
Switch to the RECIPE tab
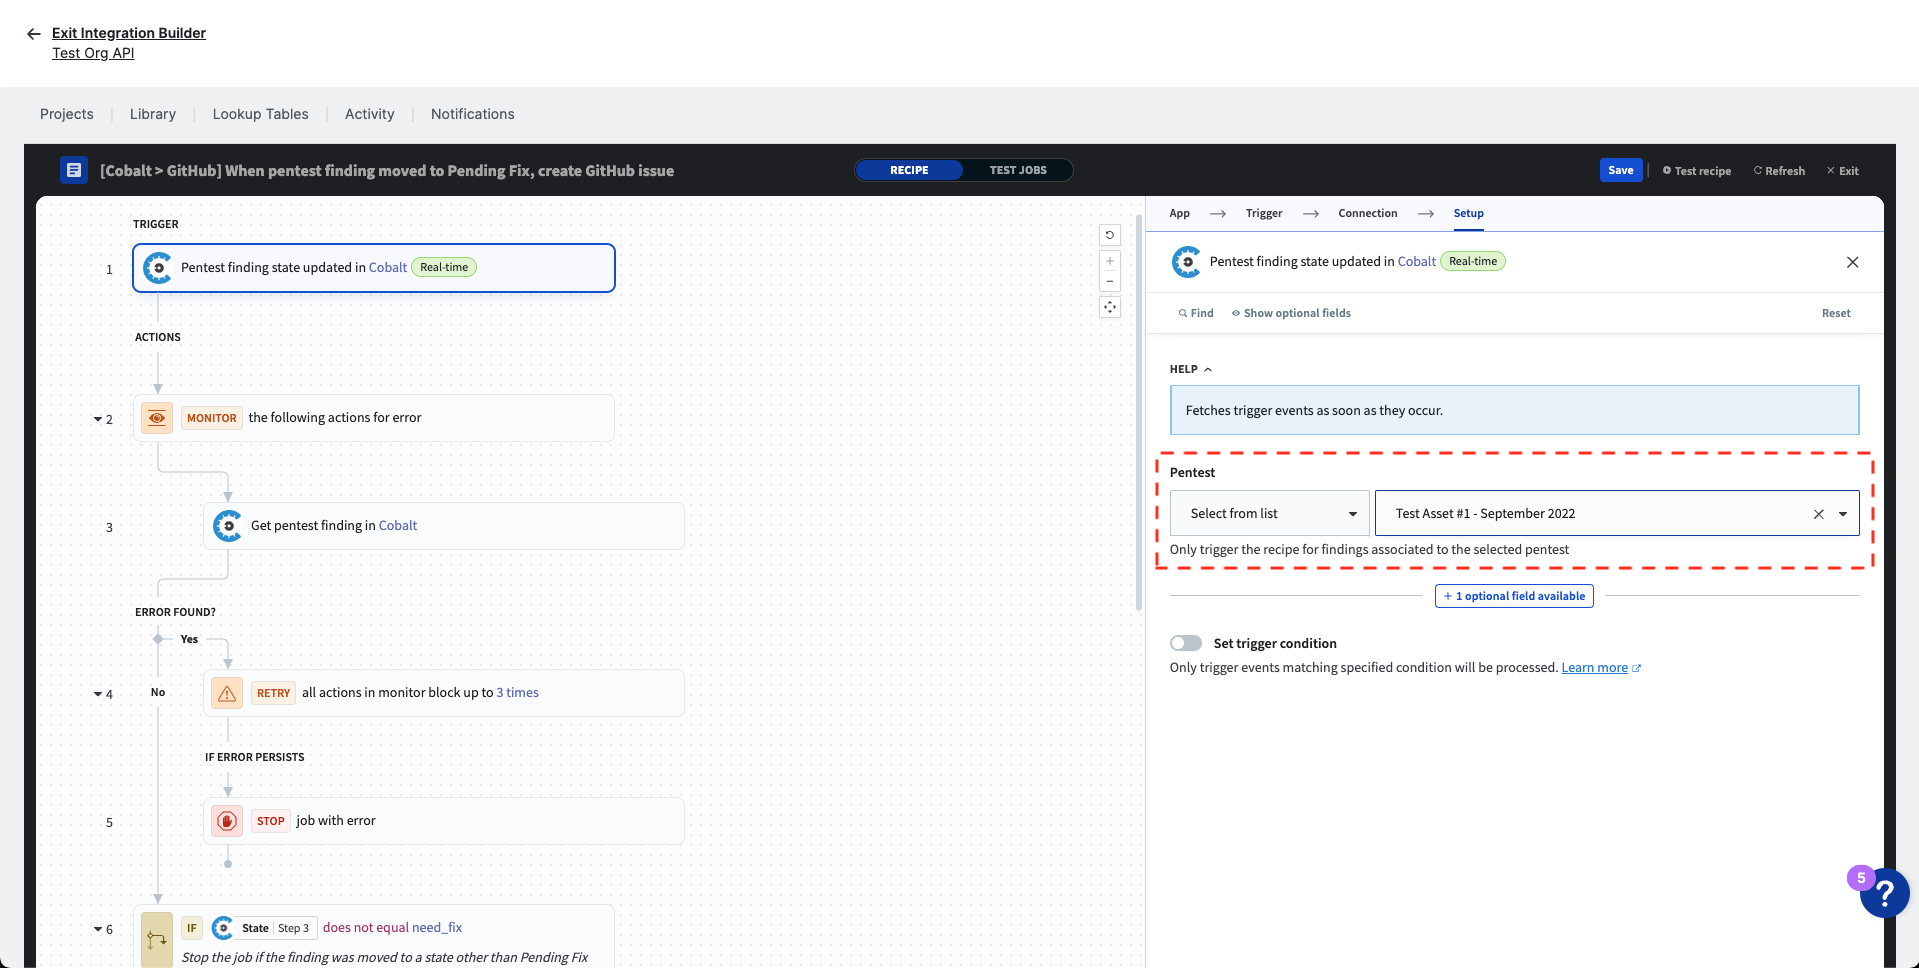tap(909, 170)
